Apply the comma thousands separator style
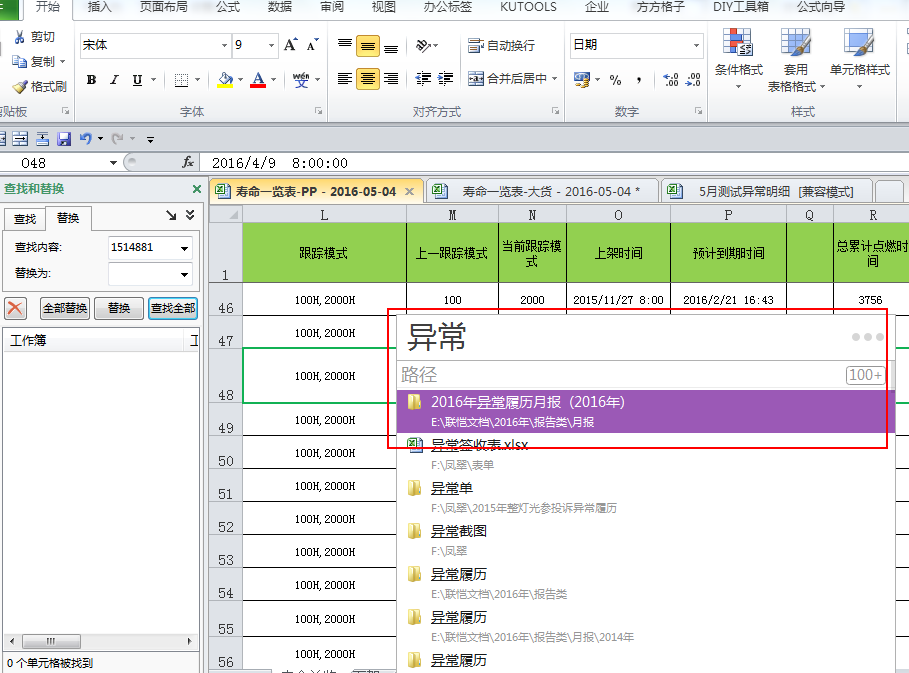 point(639,80)
